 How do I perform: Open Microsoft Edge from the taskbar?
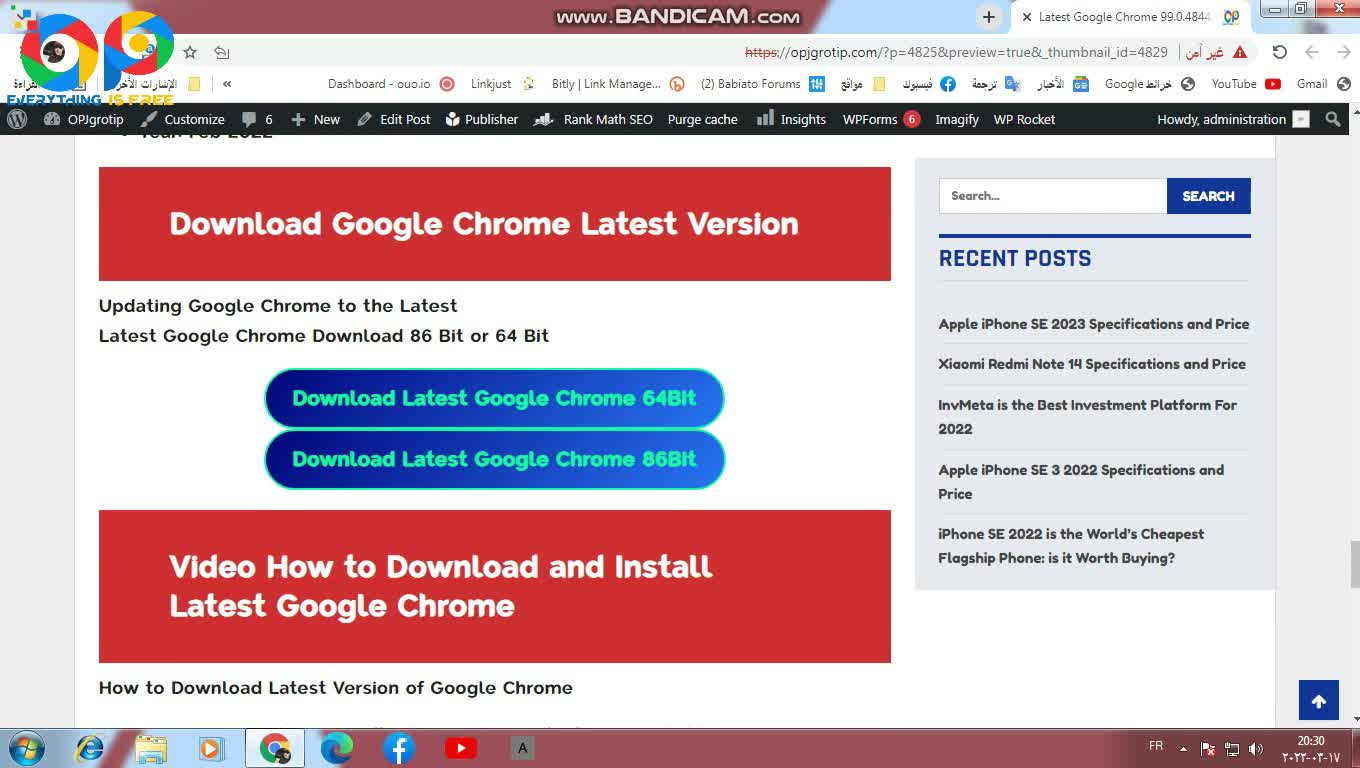click(x=337, y=748)
